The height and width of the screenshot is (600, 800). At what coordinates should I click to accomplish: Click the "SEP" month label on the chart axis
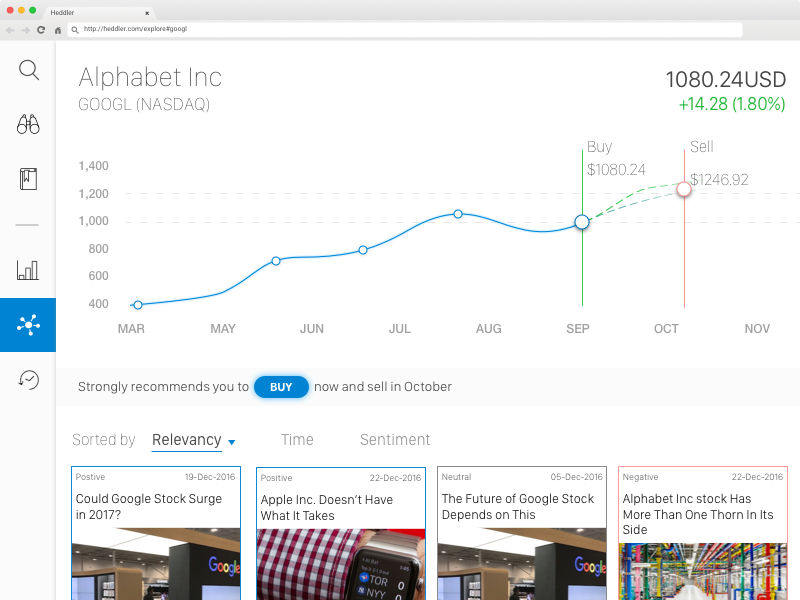578,329
